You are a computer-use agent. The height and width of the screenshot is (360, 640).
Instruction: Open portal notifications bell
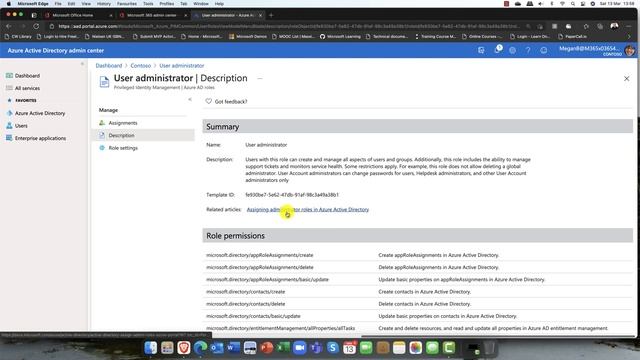coord(497,50)
